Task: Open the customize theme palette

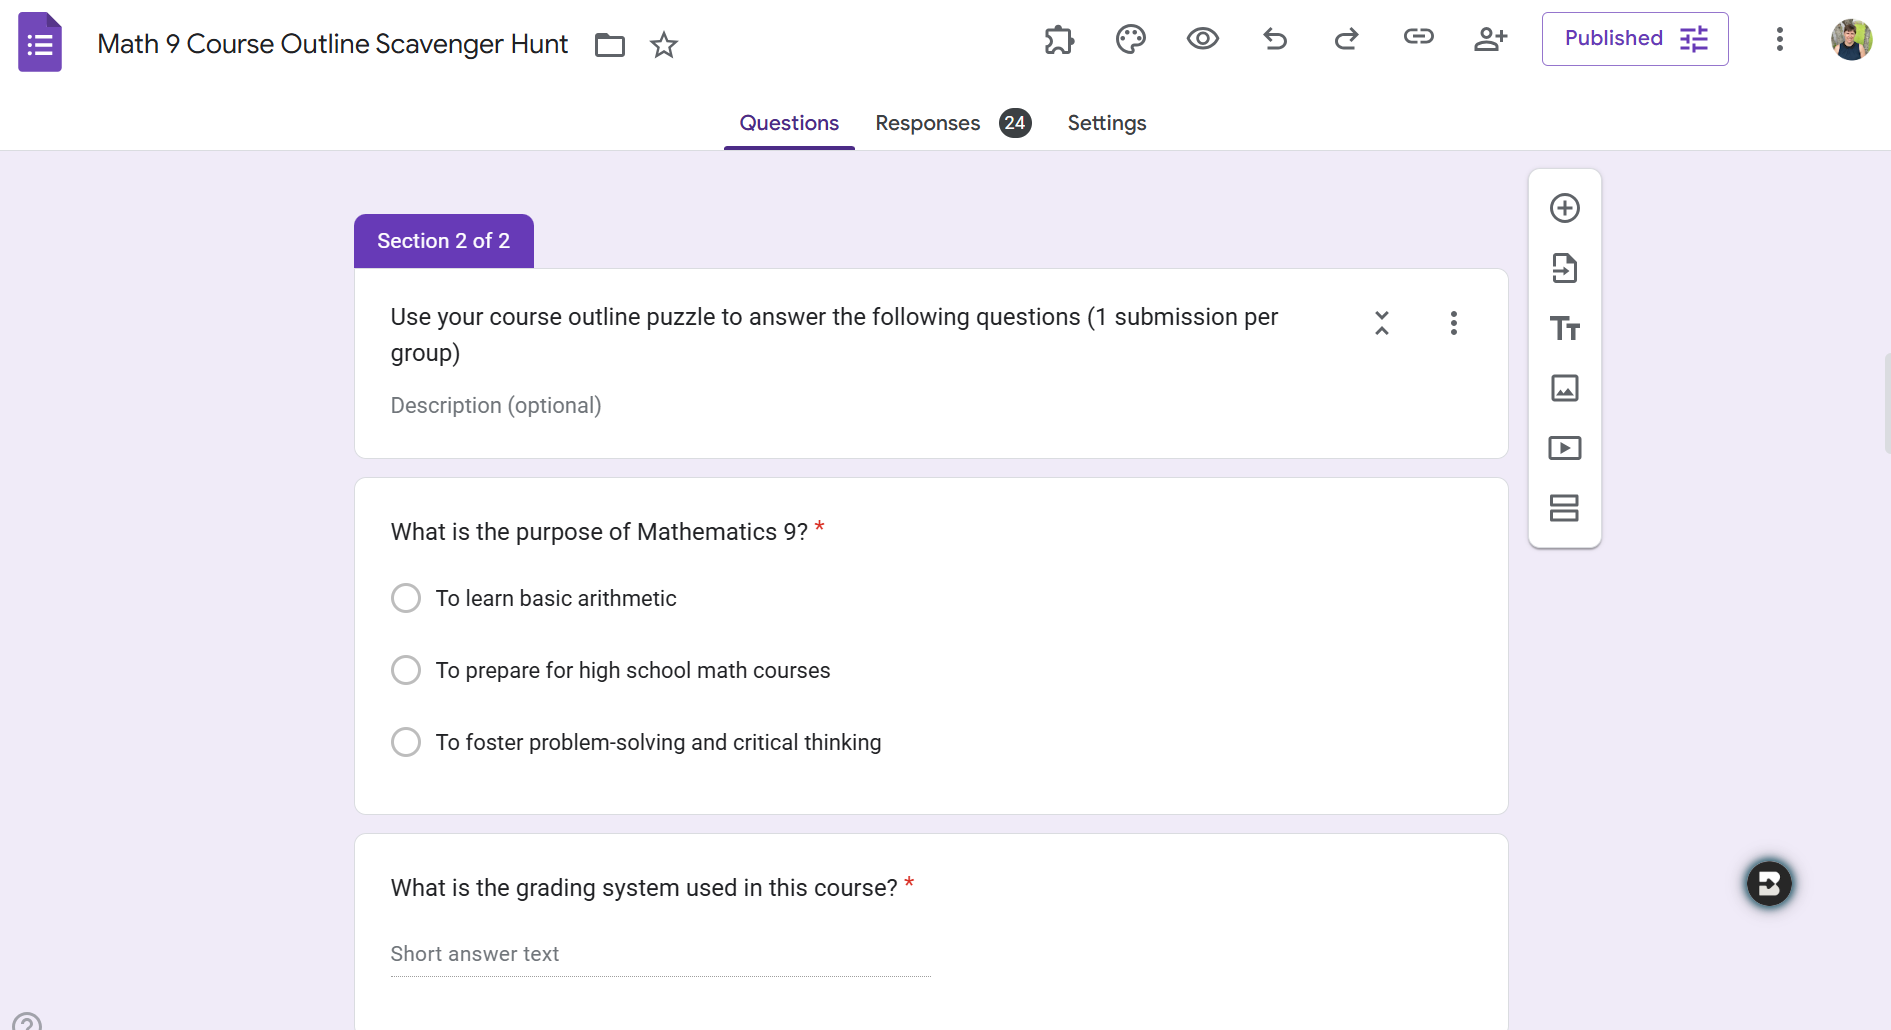Action: [1130, 39]
